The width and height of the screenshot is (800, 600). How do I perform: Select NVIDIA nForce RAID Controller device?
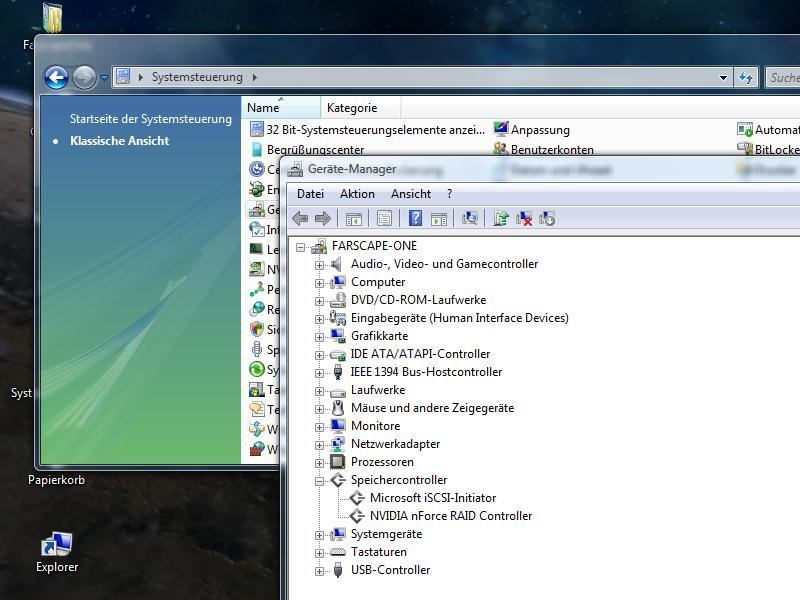point(451,516)
